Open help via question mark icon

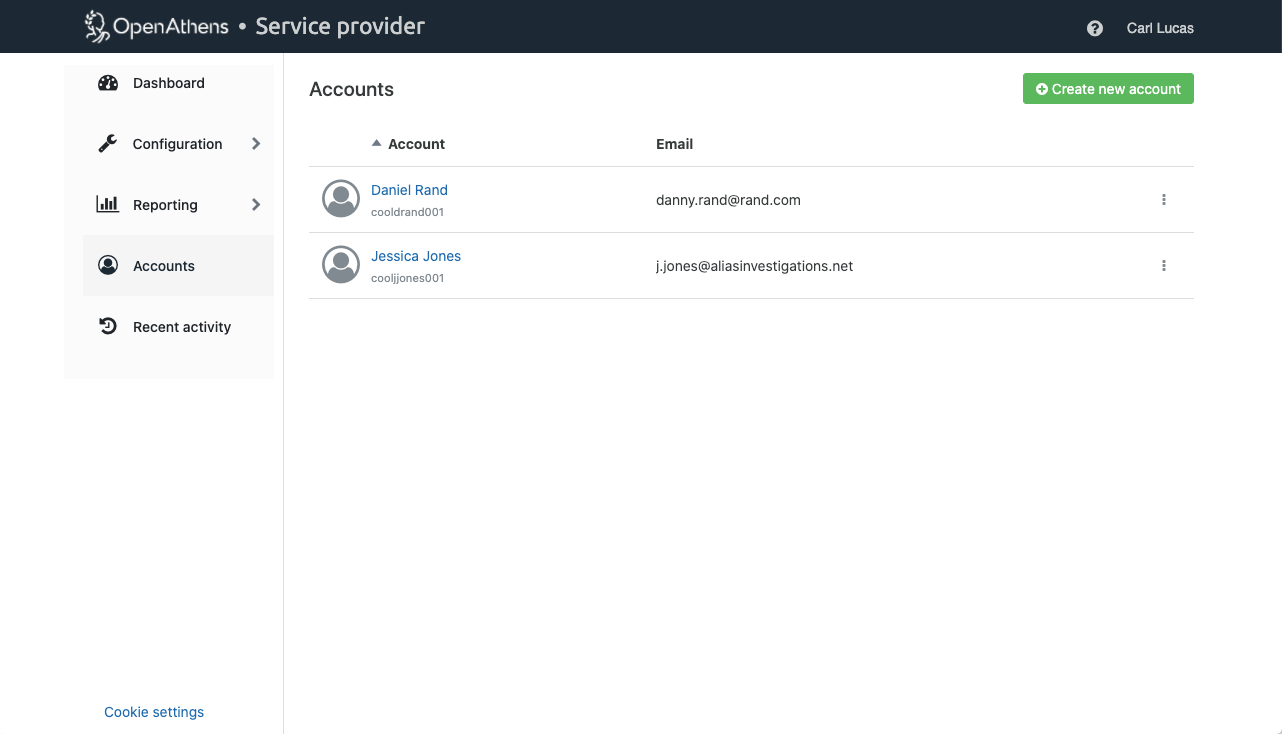pos(1094,28)
